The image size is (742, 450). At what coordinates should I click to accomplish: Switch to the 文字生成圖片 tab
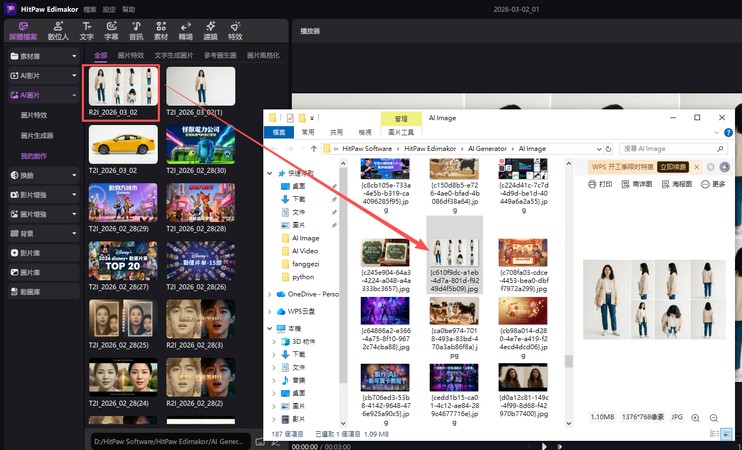tap(174, 55)
